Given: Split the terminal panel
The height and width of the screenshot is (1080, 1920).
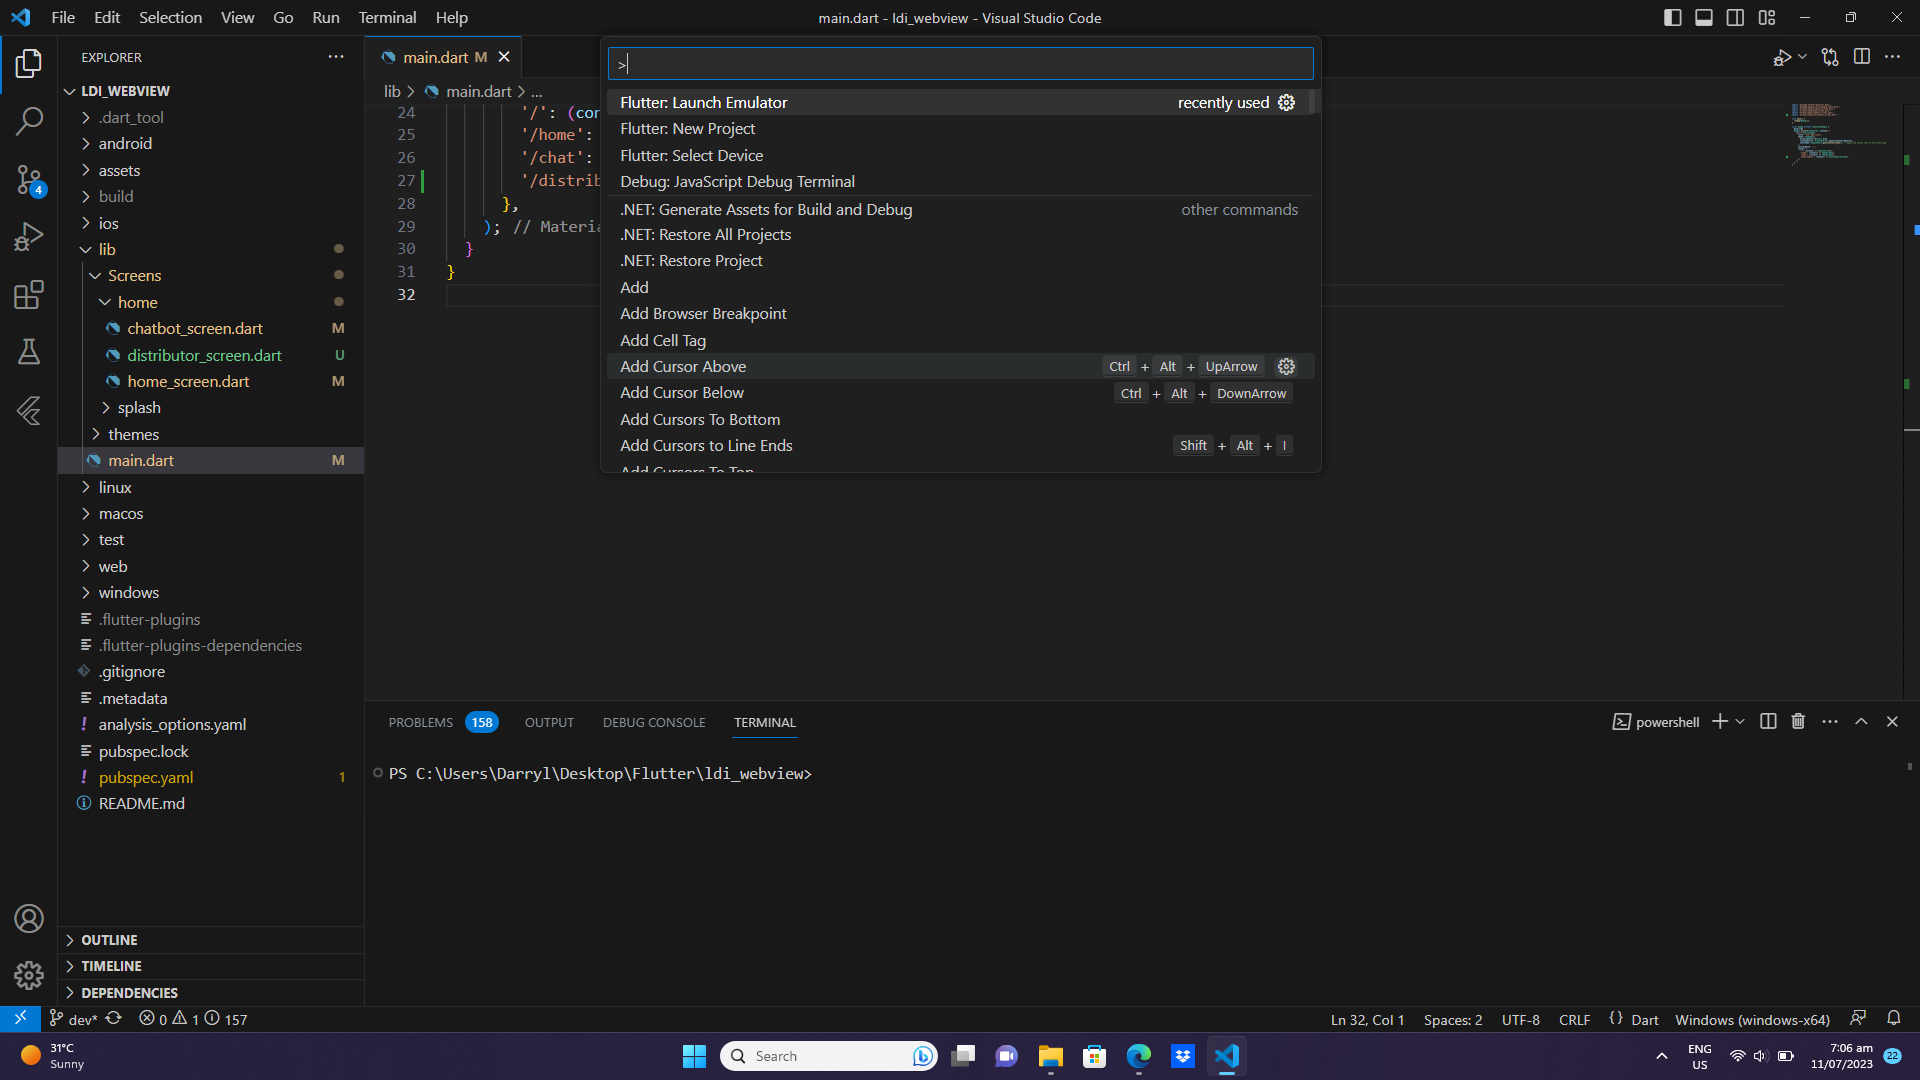Looking at the screenshot, I should [1768, 722].
